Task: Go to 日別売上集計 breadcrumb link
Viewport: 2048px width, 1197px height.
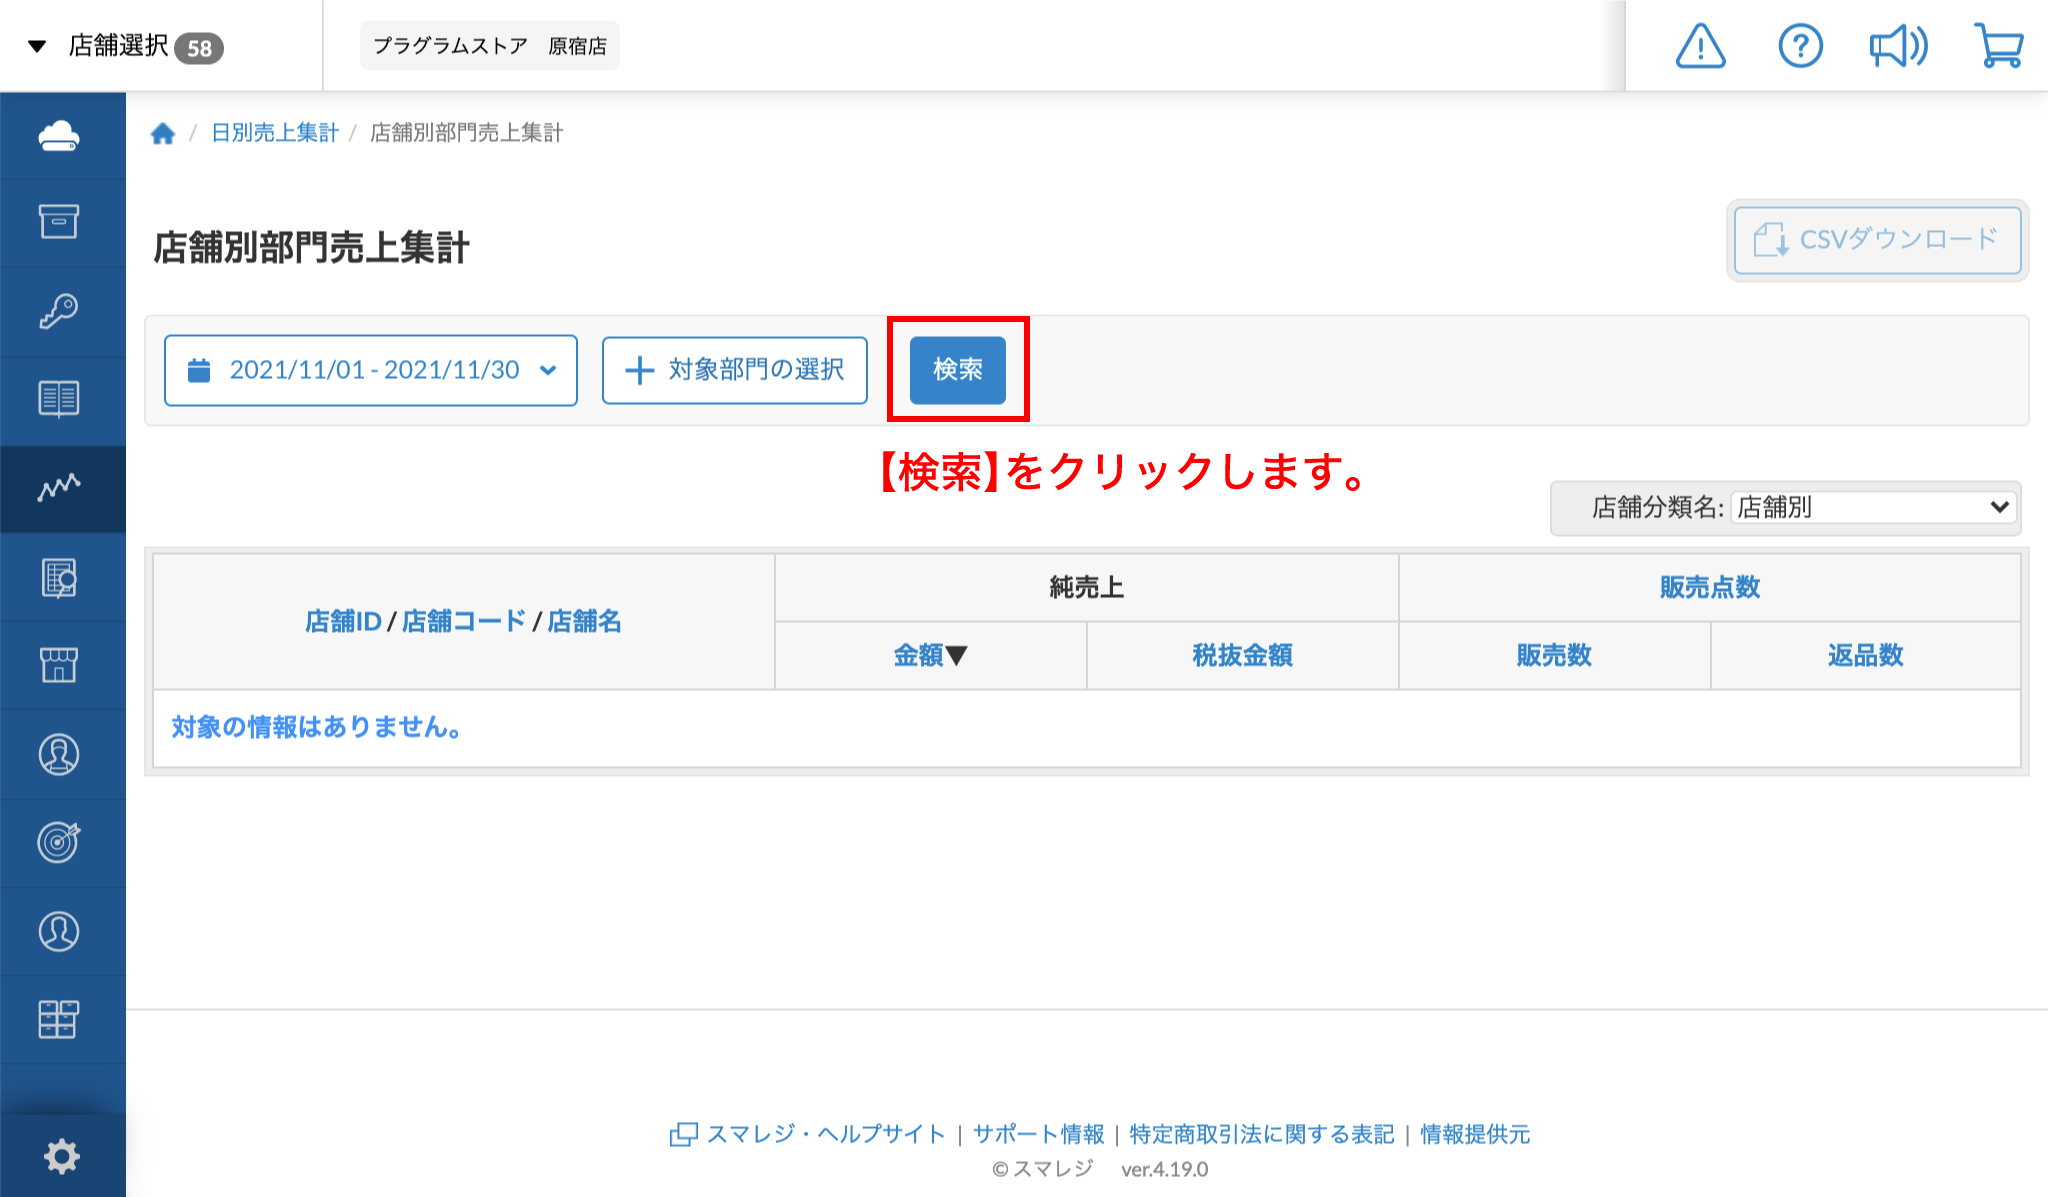Action: coord(275,133)
